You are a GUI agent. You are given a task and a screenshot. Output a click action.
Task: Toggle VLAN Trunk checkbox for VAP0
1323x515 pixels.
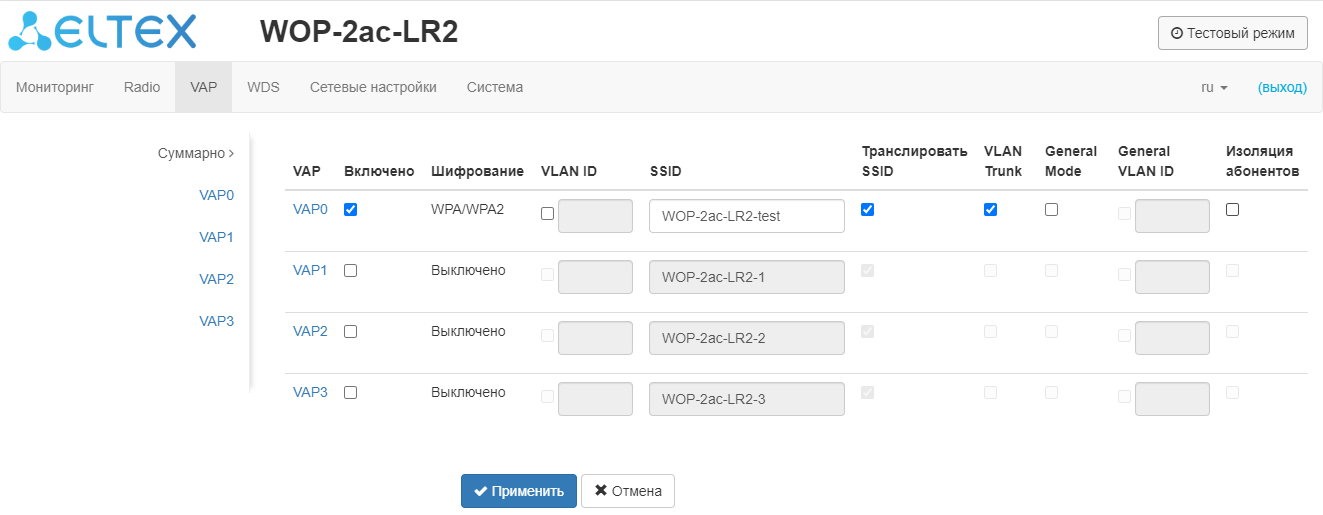tap(990, 209)
